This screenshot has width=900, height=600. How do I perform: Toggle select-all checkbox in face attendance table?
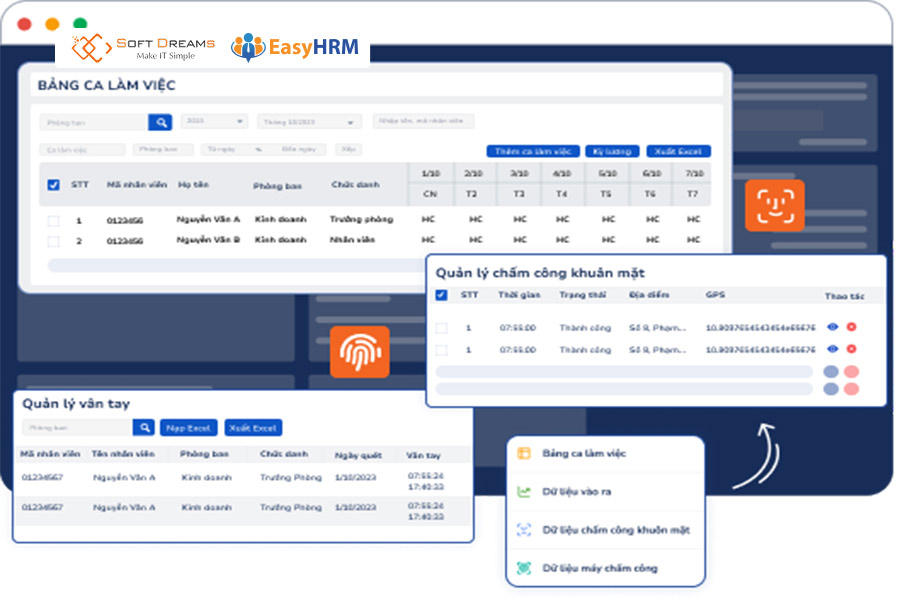click(x=441, y=295)
